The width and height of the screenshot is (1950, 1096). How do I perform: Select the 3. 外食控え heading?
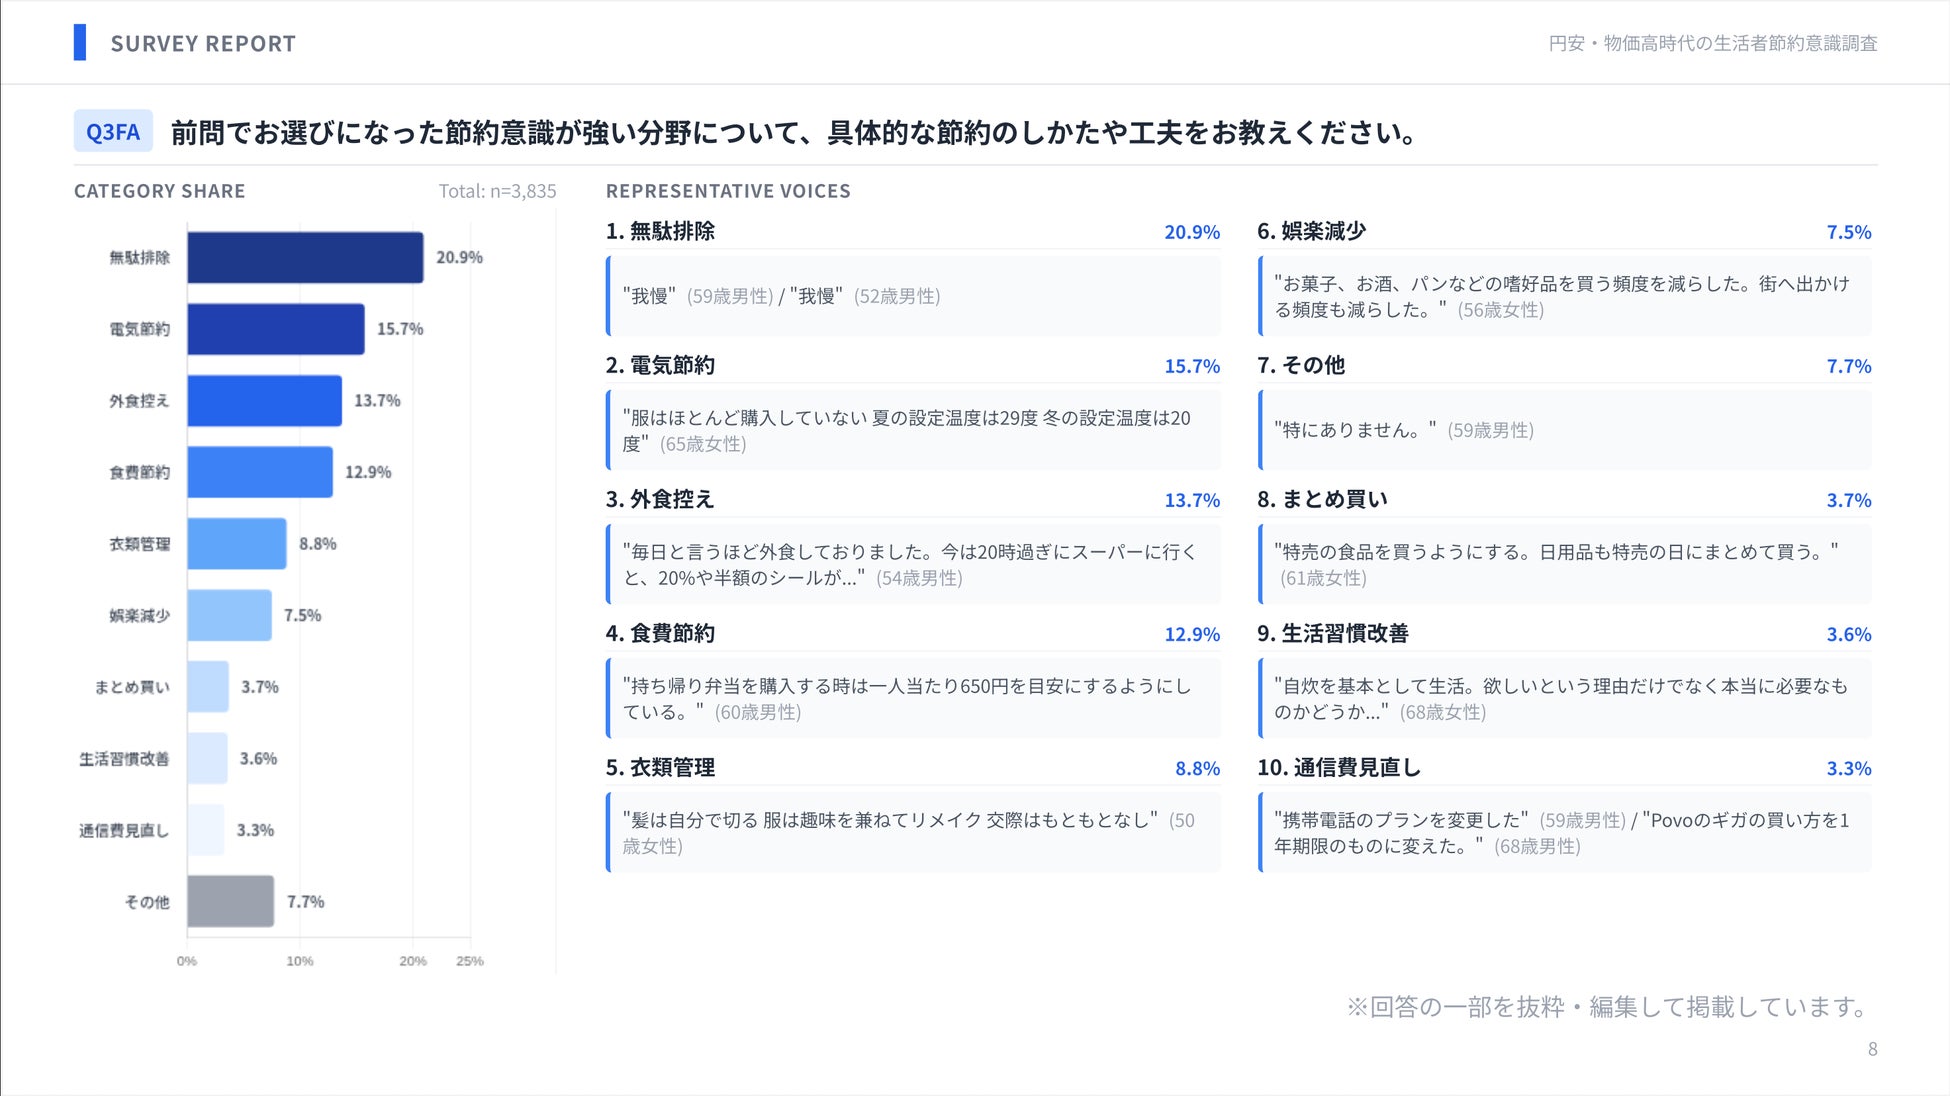660,499
